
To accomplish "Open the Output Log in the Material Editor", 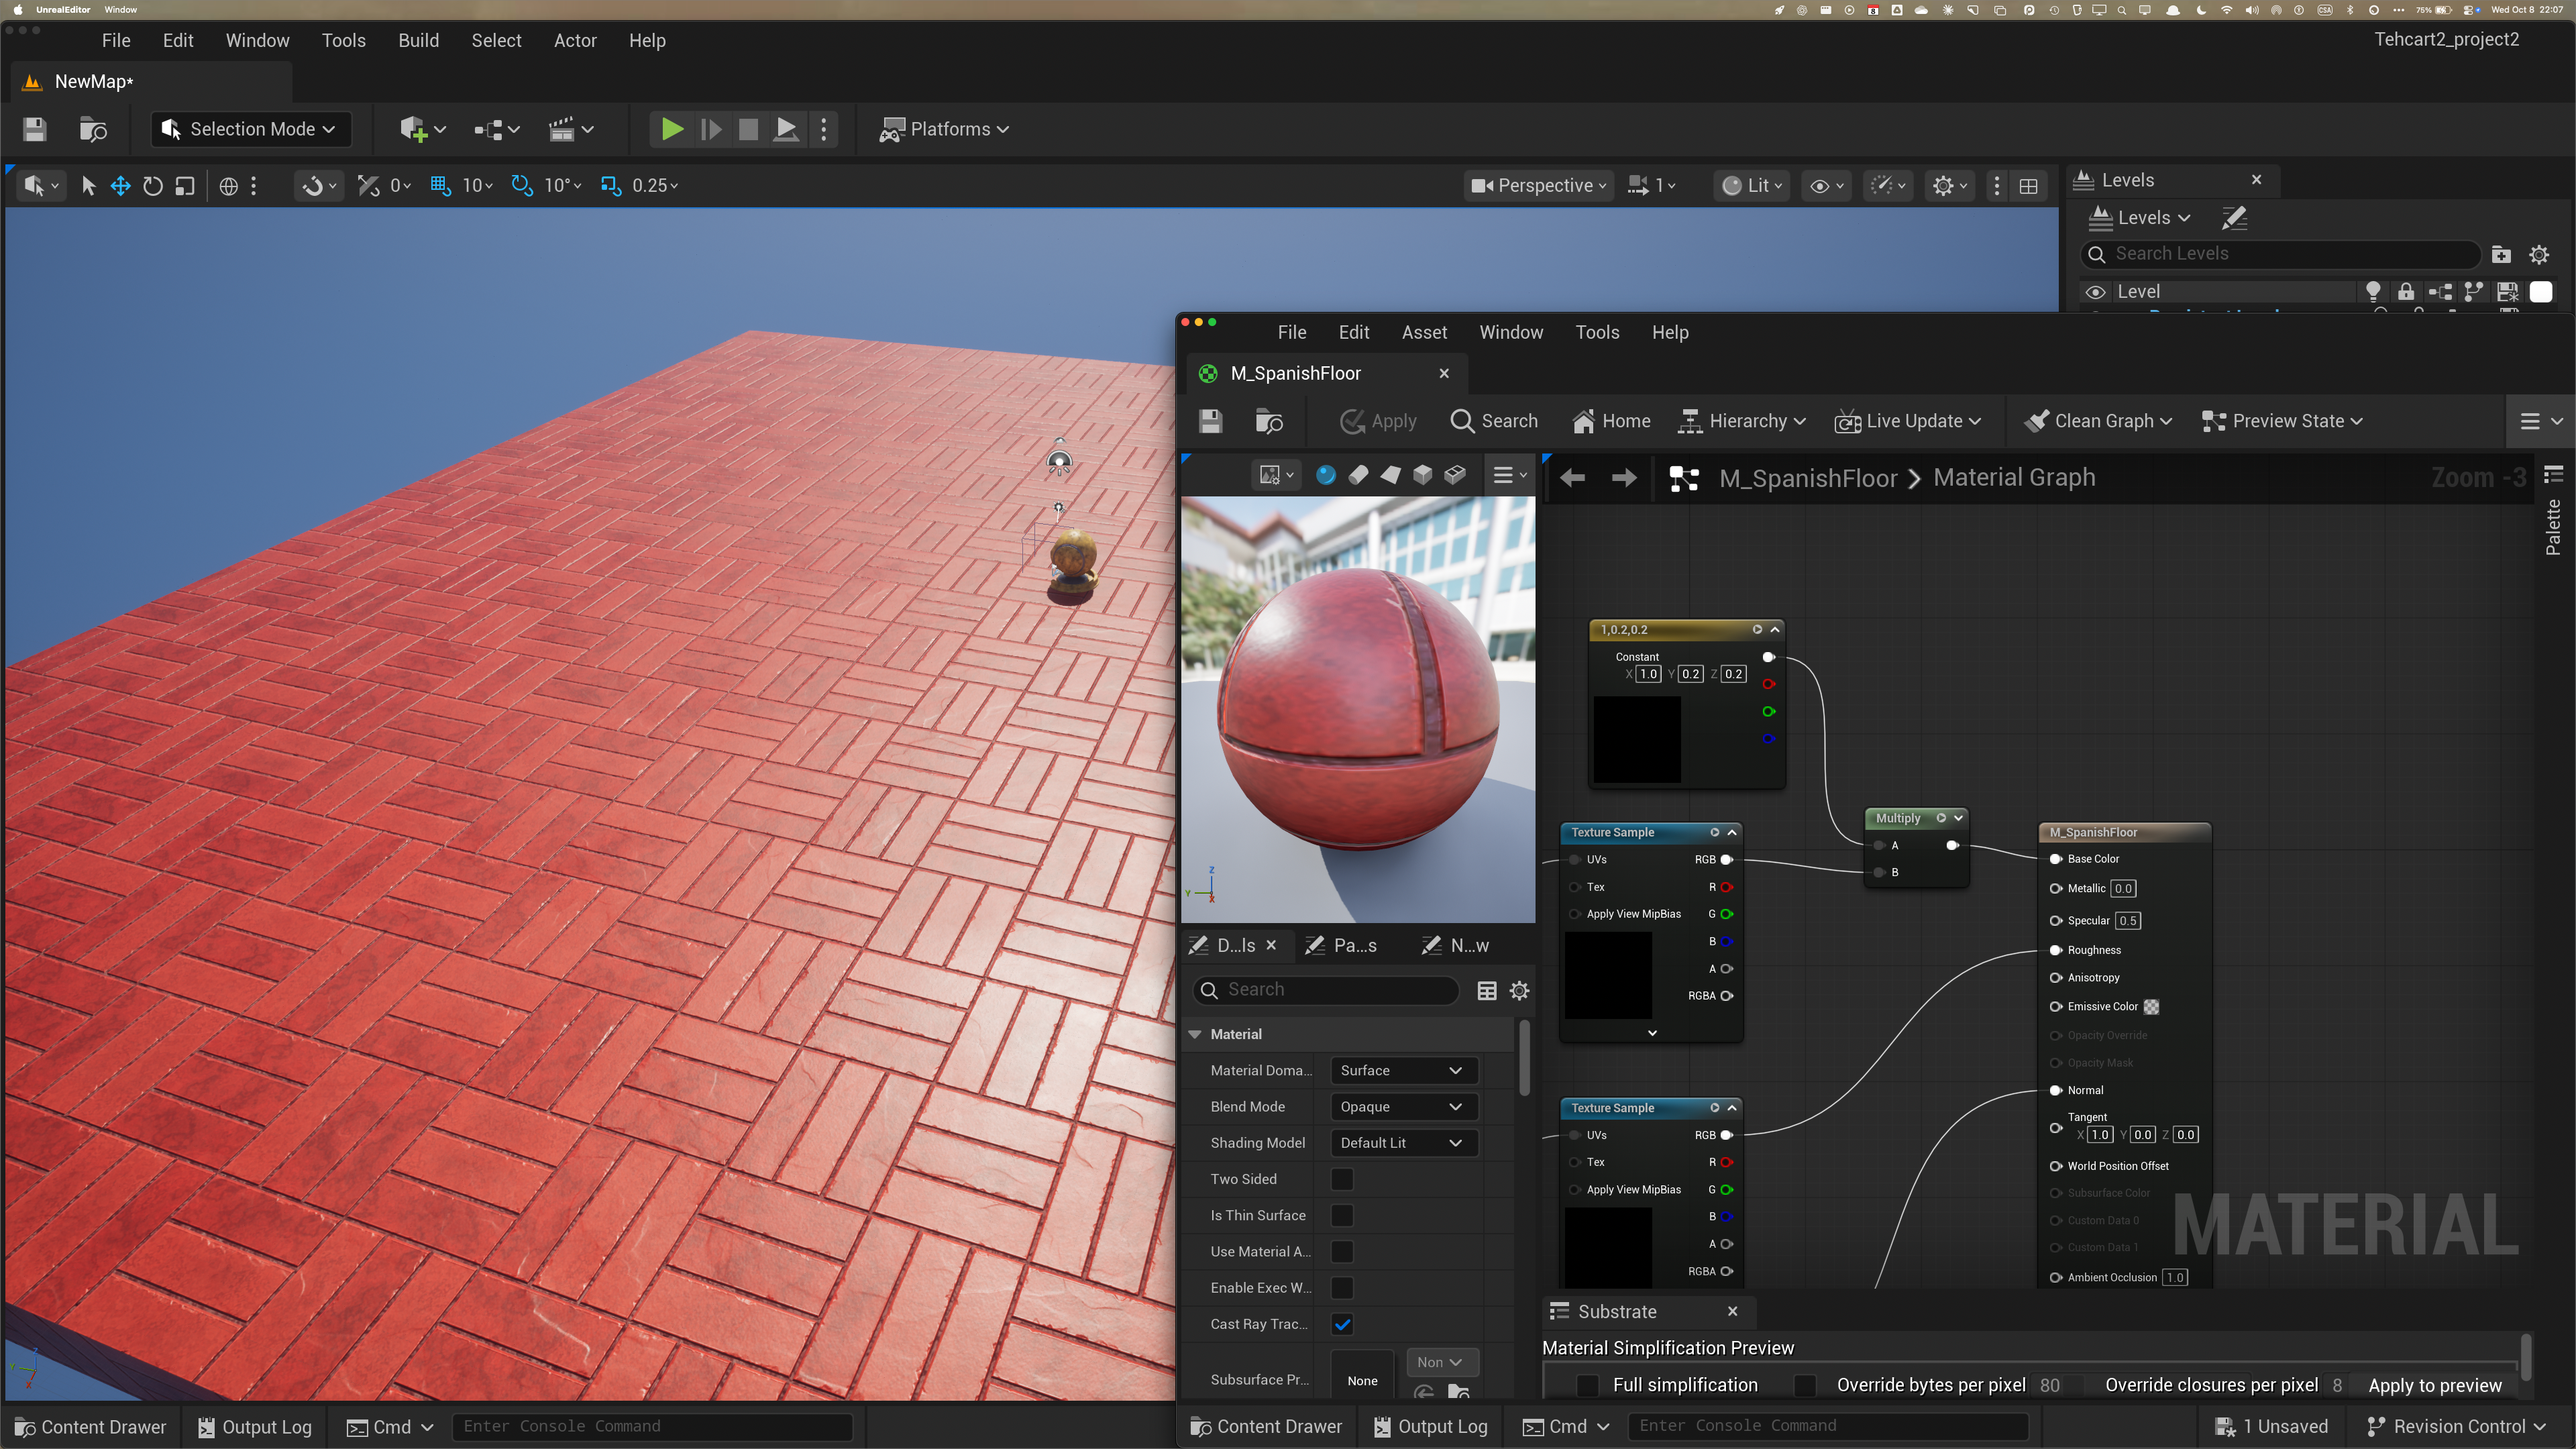I will click(x=1431, y=1427).
